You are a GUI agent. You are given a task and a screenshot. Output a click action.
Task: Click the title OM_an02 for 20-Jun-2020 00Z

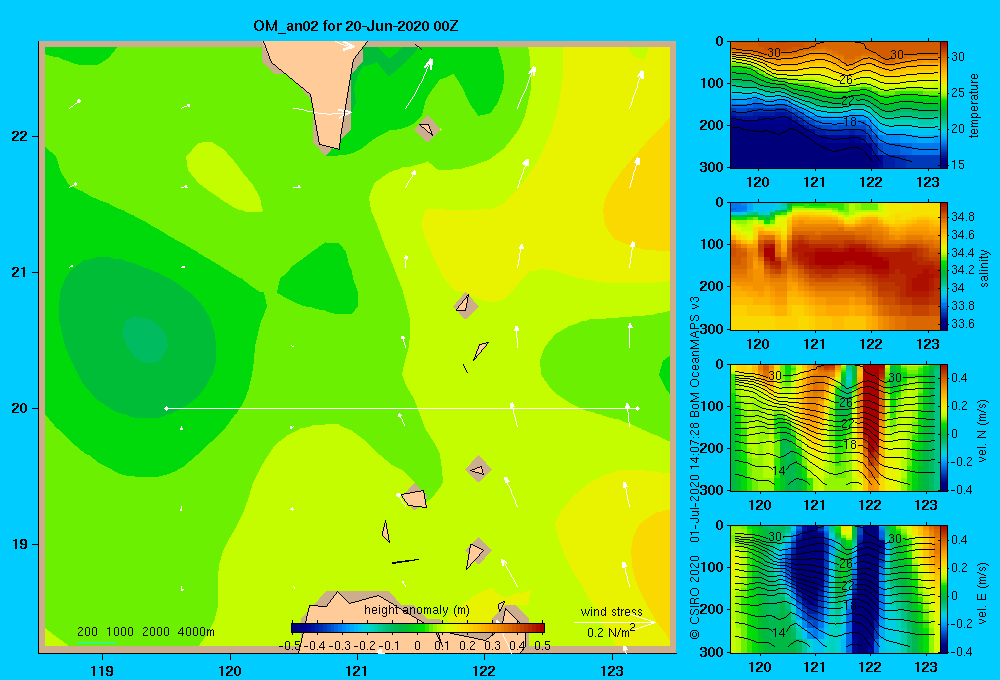tap(355, 26)
